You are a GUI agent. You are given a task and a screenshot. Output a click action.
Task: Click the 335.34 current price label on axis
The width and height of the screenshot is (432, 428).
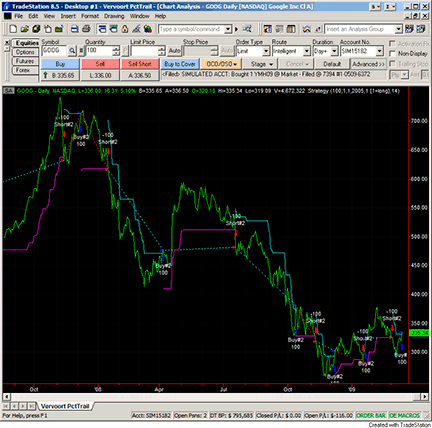tap(419, 333)
